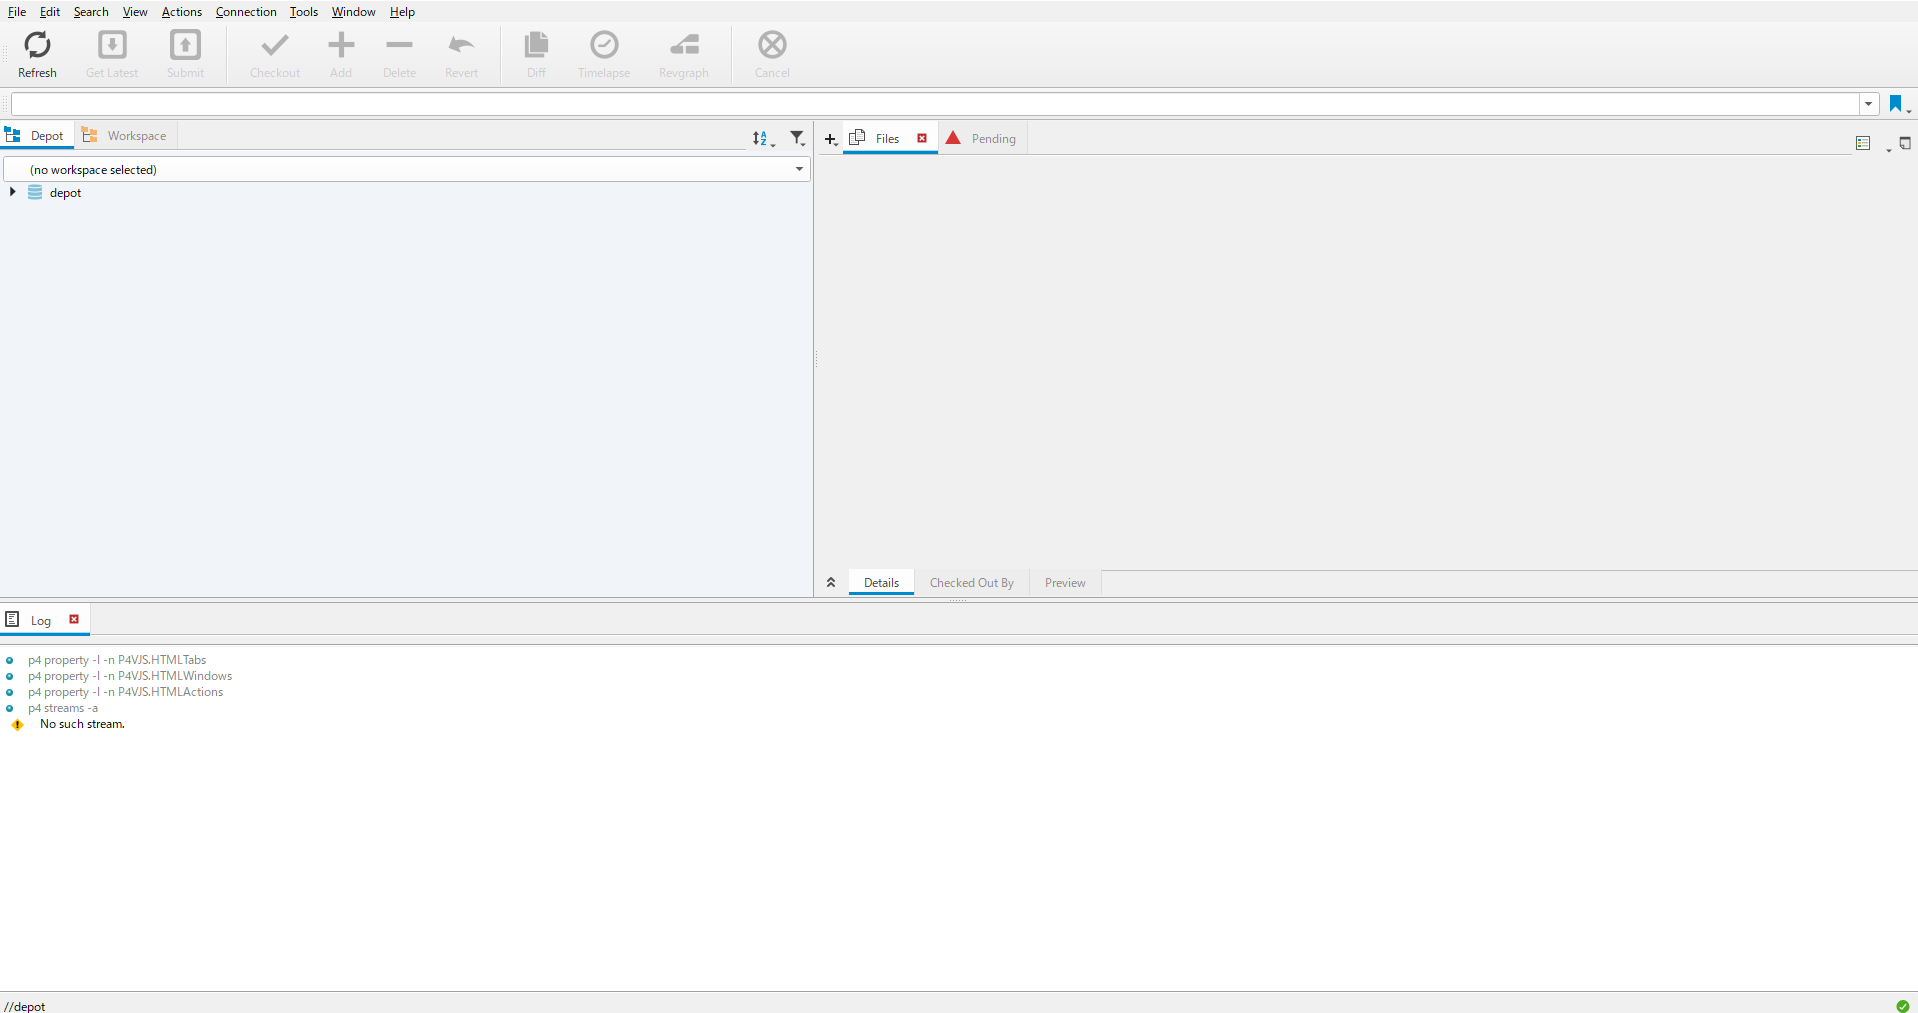Switch to the Checked Out By tab
The width and height of the screenshot is (1918, 1013).
(971, 583)
